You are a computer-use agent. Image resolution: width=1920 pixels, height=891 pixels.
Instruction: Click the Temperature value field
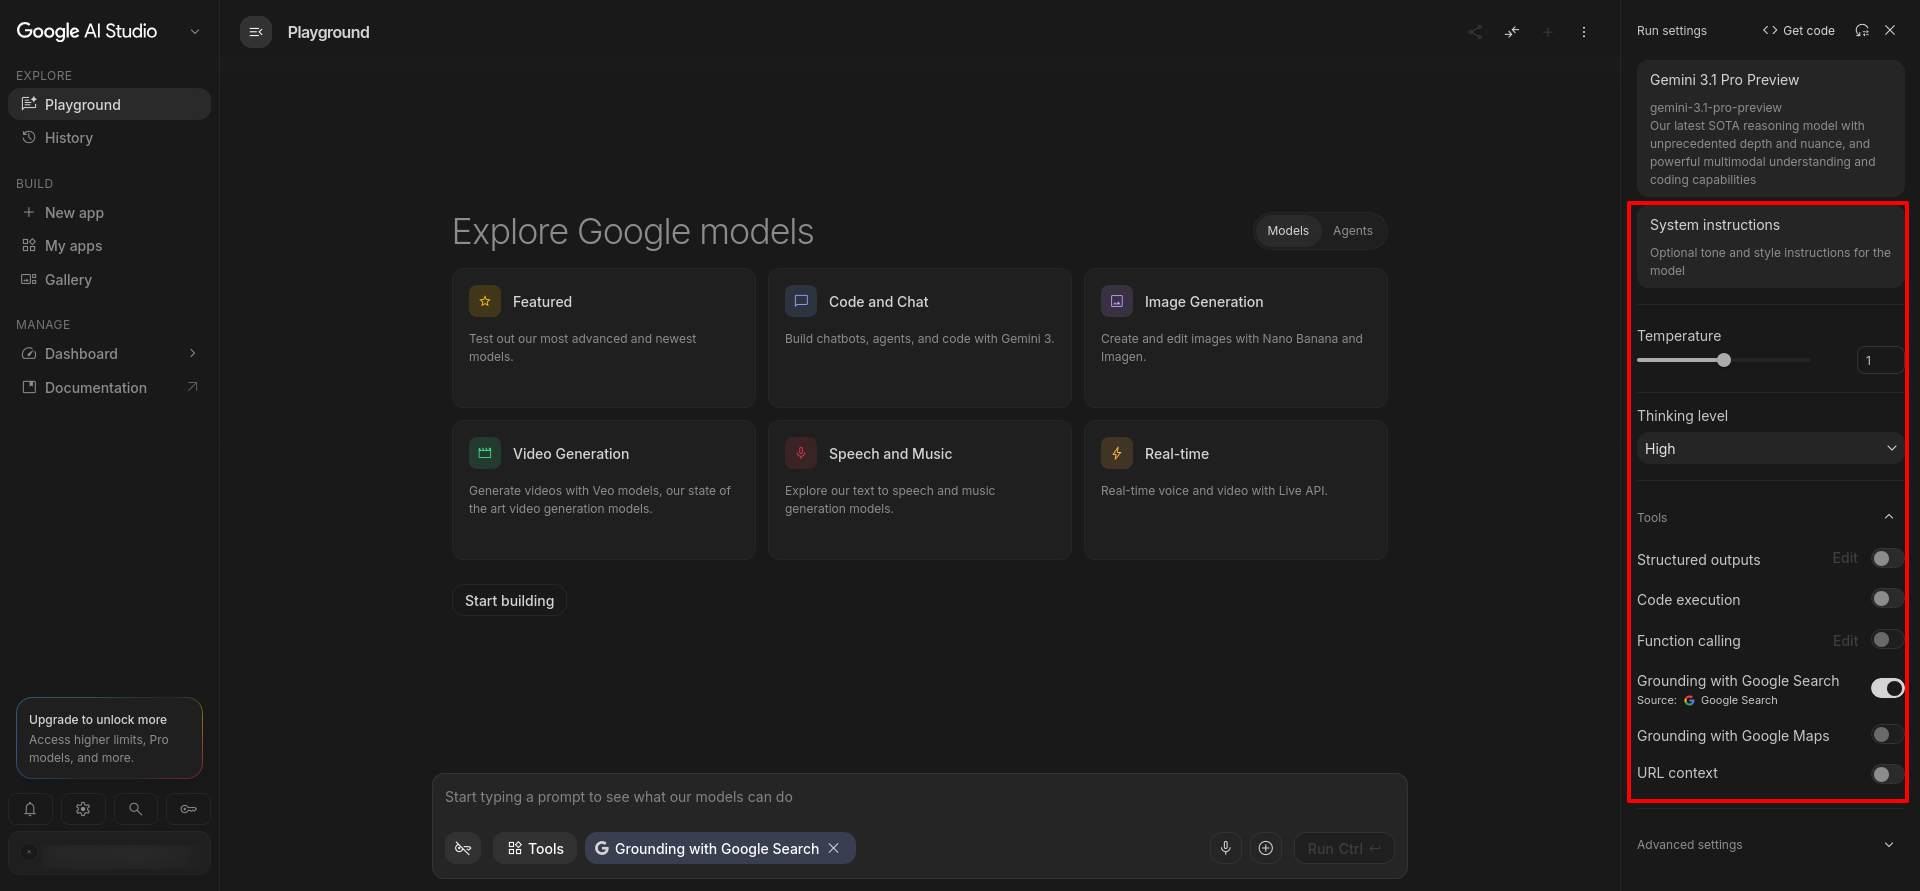click(1880, 360)
